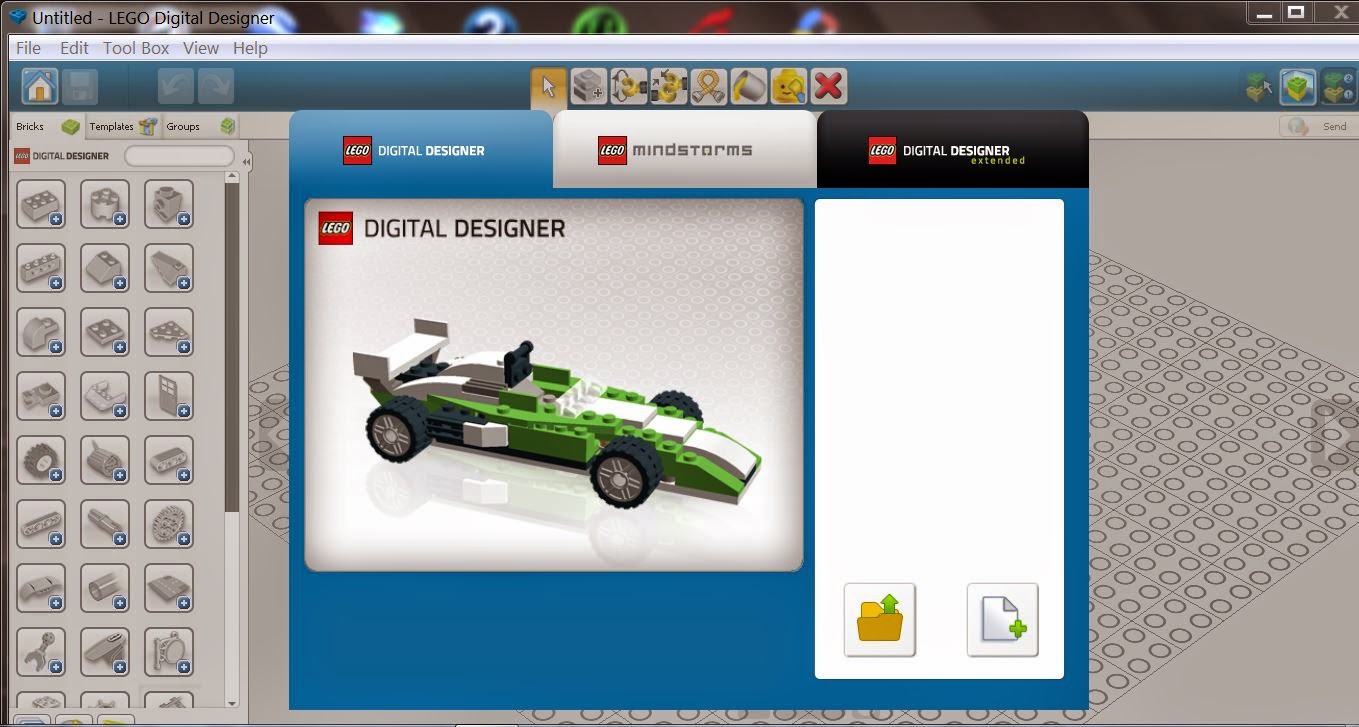Image resolution: width=1359 pixels, height=727 pixels.
Task: Collapse the brick palette panel
Action: [246, 162]
